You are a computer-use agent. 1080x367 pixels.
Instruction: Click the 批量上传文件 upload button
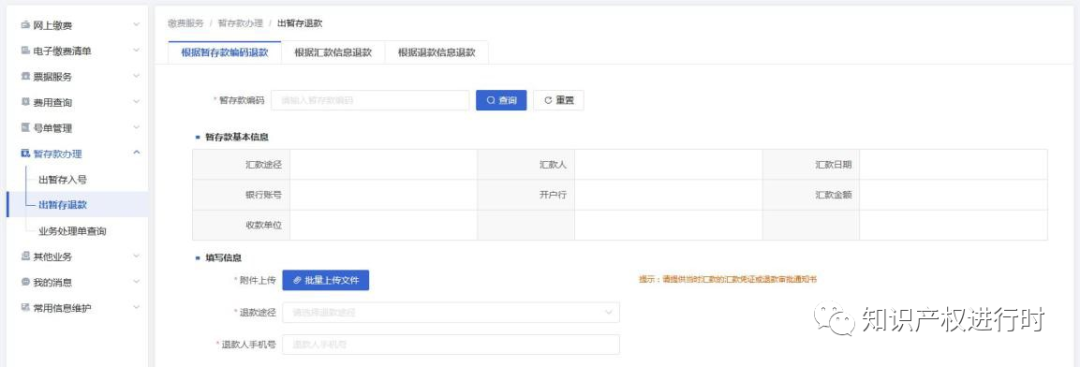326,280
